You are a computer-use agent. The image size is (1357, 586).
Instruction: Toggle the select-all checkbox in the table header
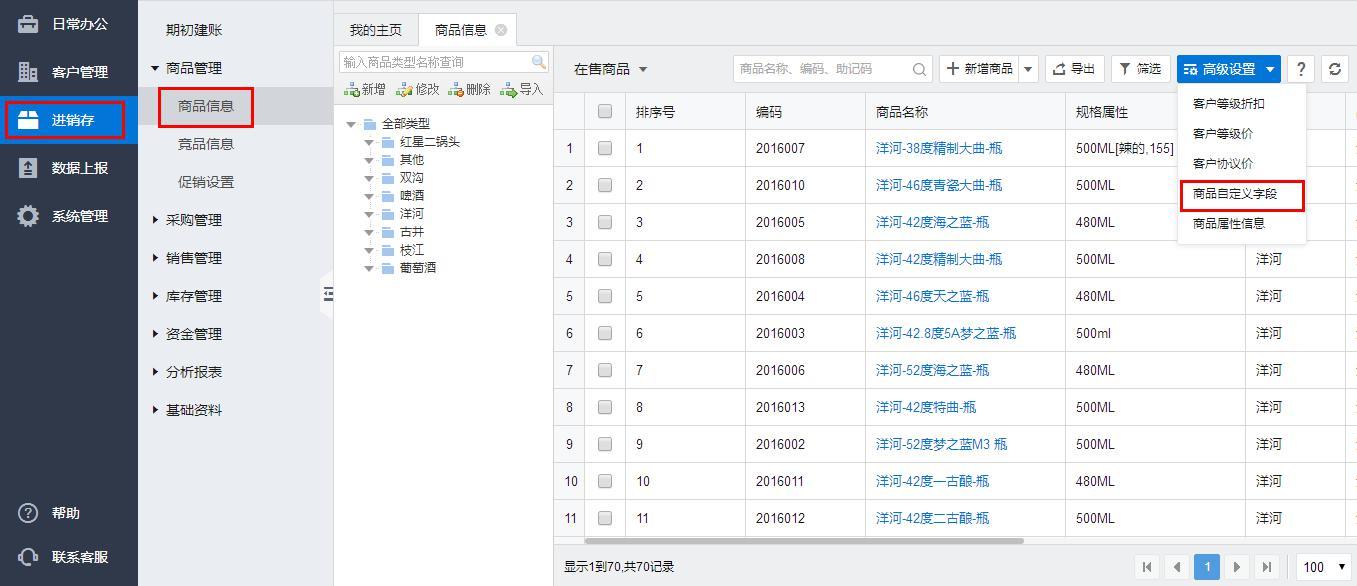pyautogui.click(x=605, y=111)
